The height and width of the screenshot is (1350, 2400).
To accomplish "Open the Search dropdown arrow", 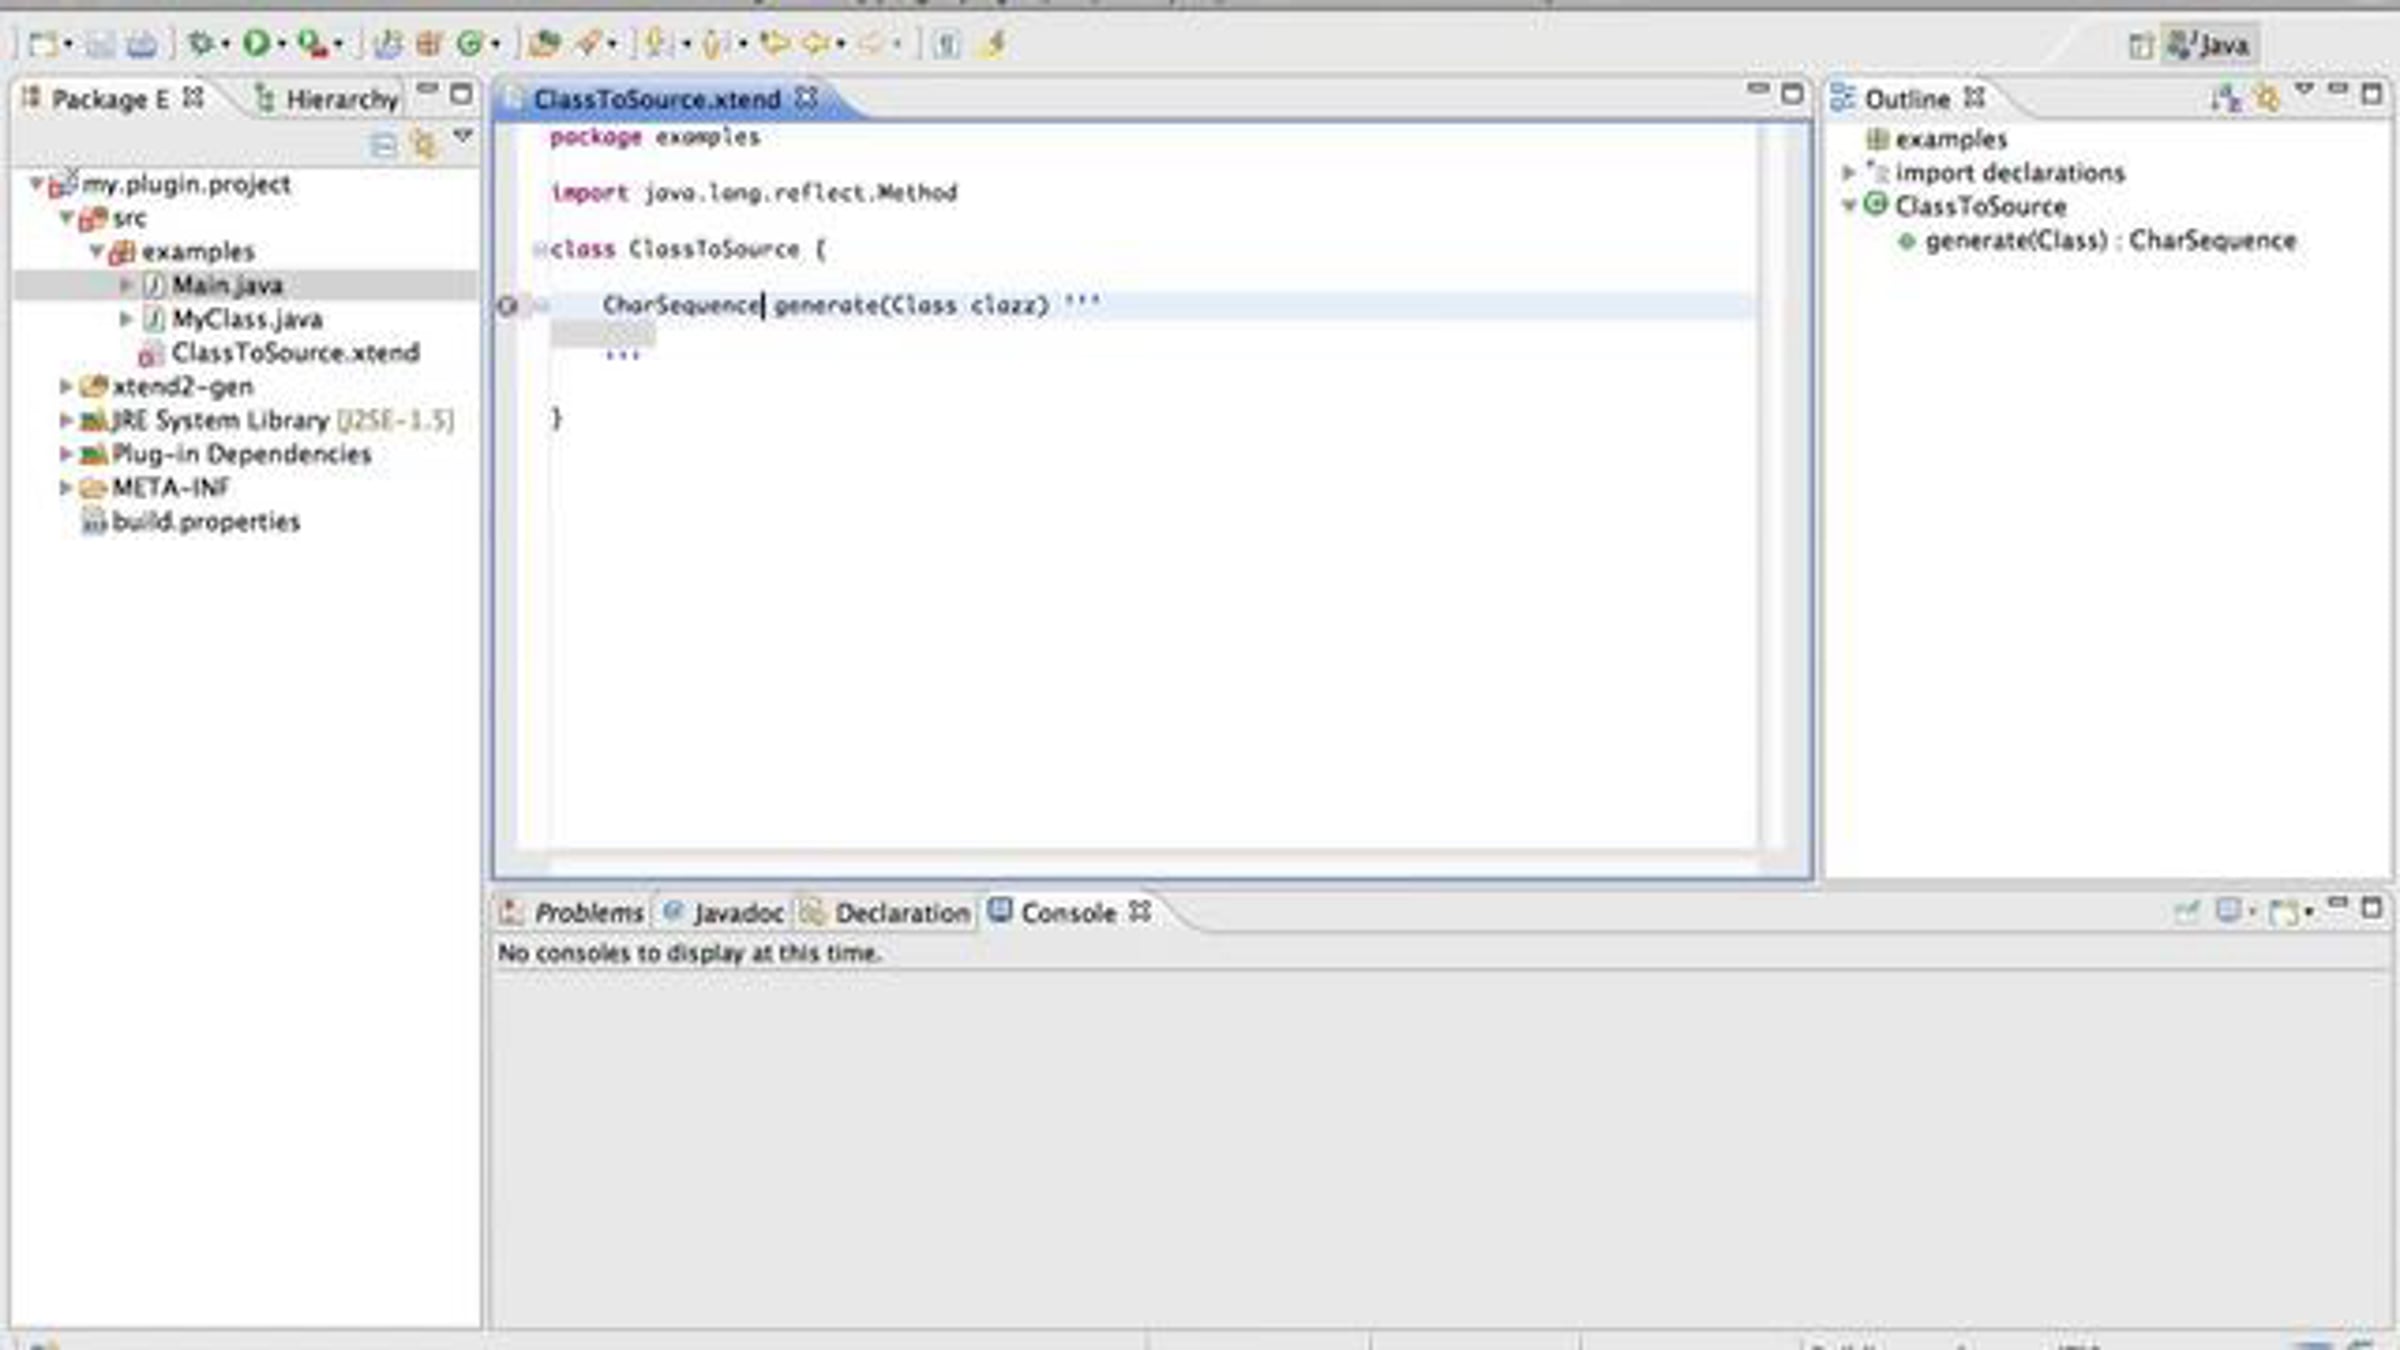I will [612, 44].
